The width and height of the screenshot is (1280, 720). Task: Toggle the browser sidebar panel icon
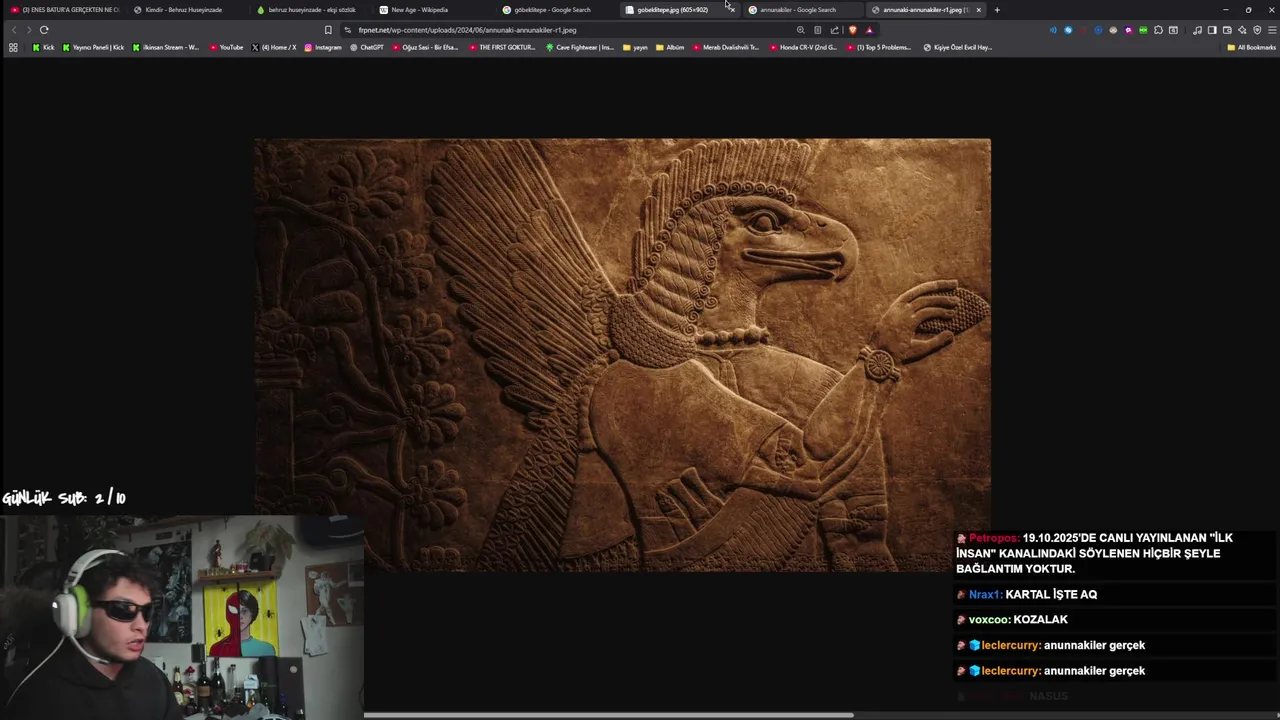point(1212,30)
